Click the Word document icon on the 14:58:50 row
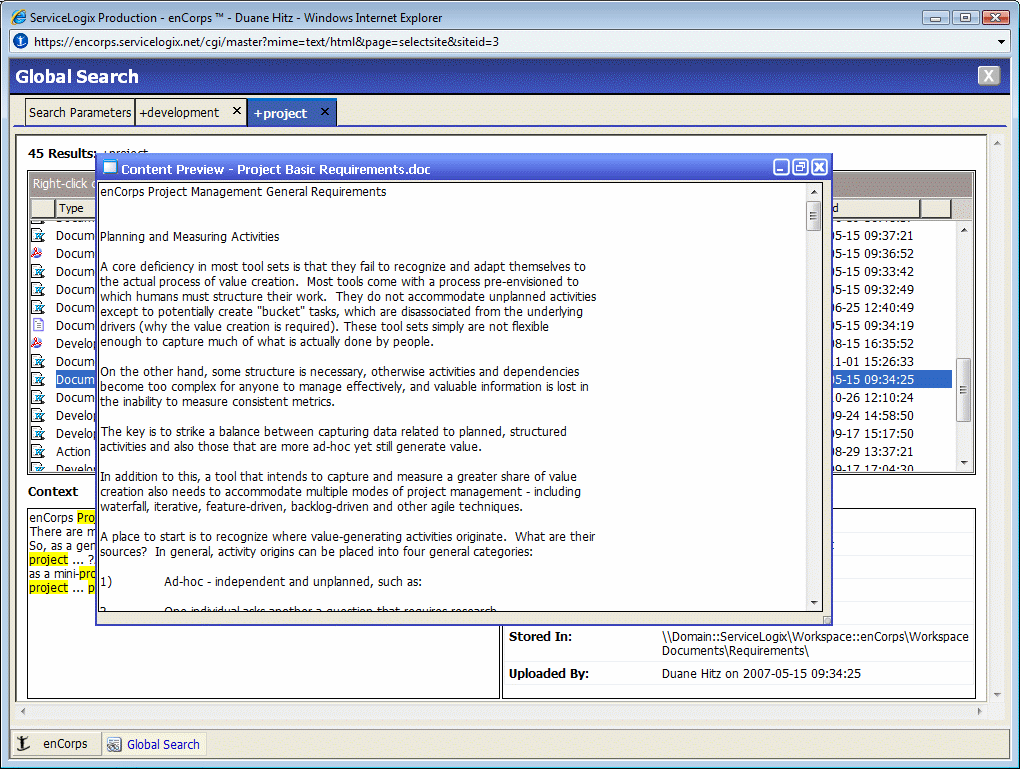1020x769 pixels. (x=39, y=415)
